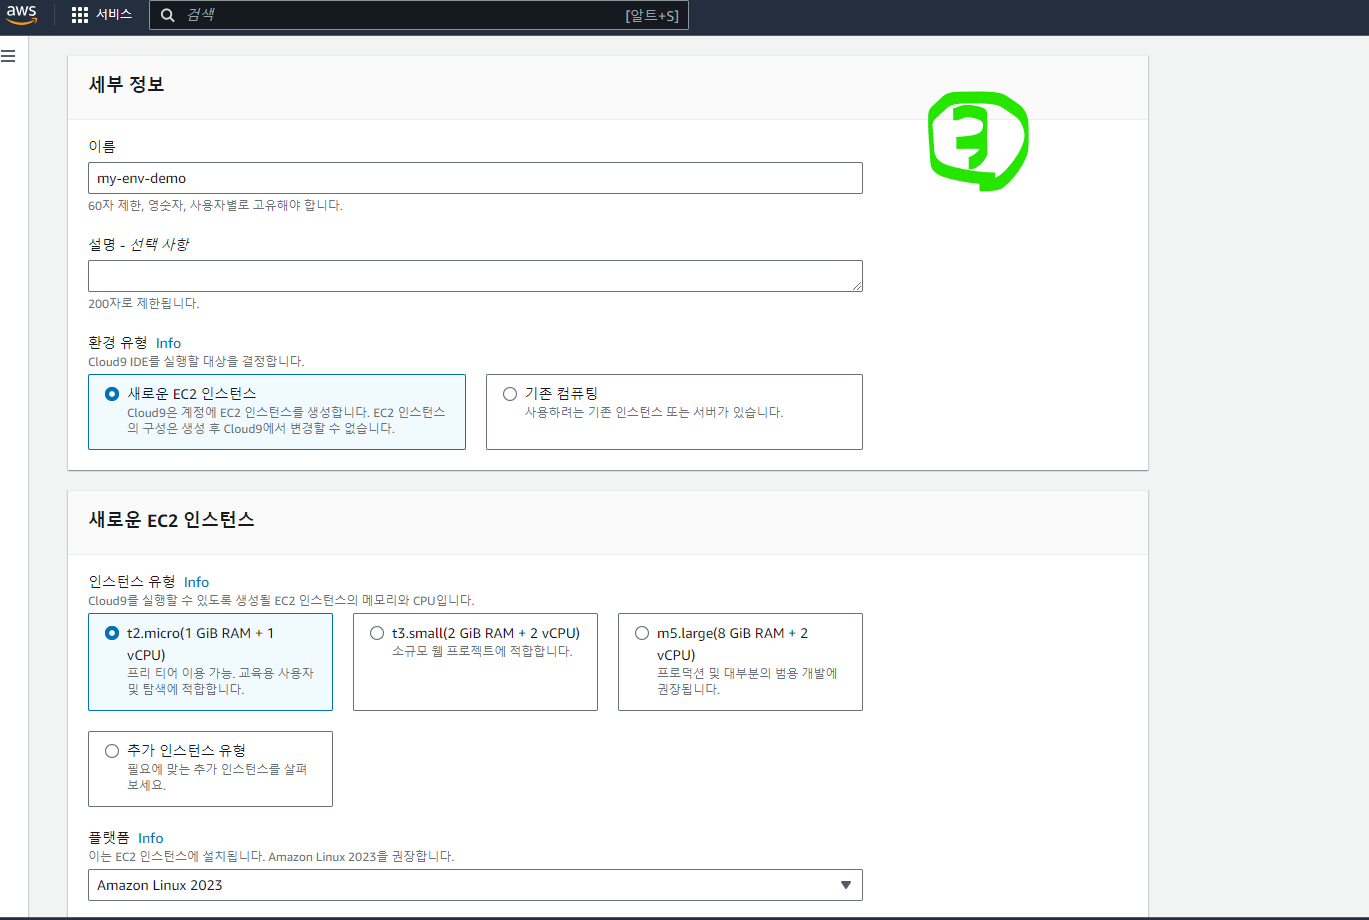Open the 서비스 grid menu icon
Screen dimensions: 1369x920
tap(80, 15)
